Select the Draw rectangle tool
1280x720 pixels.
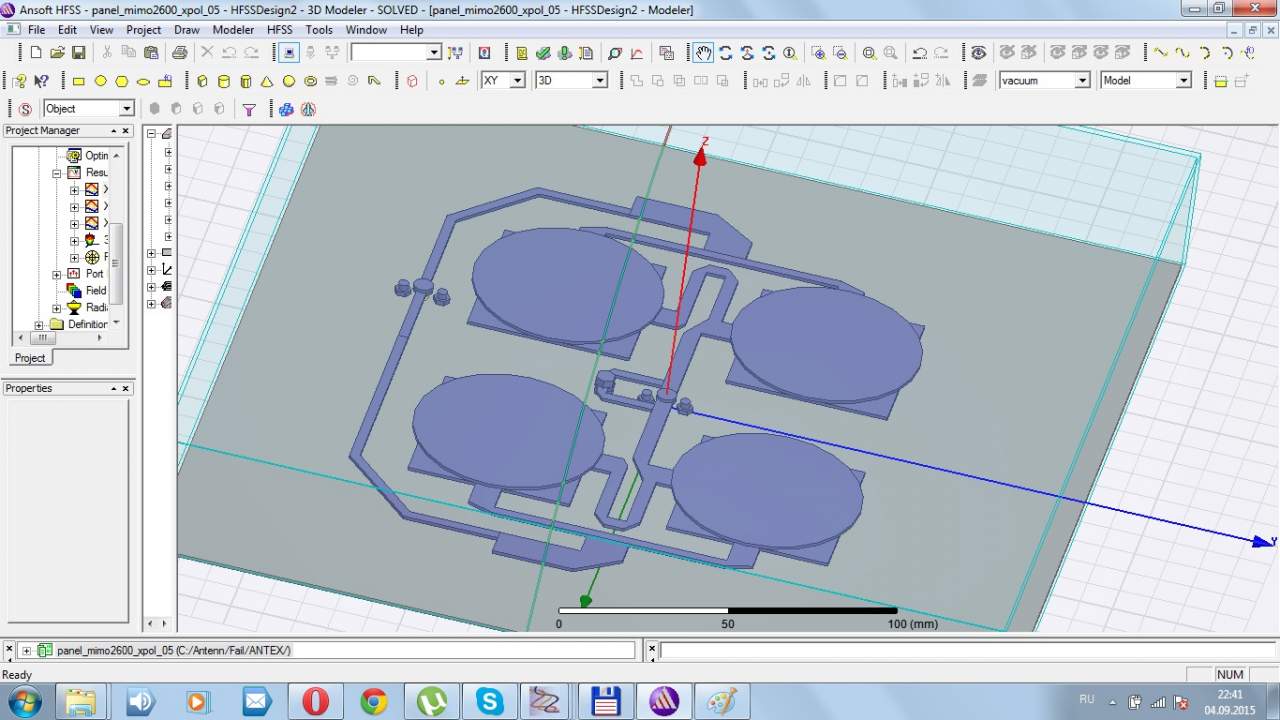78,81
